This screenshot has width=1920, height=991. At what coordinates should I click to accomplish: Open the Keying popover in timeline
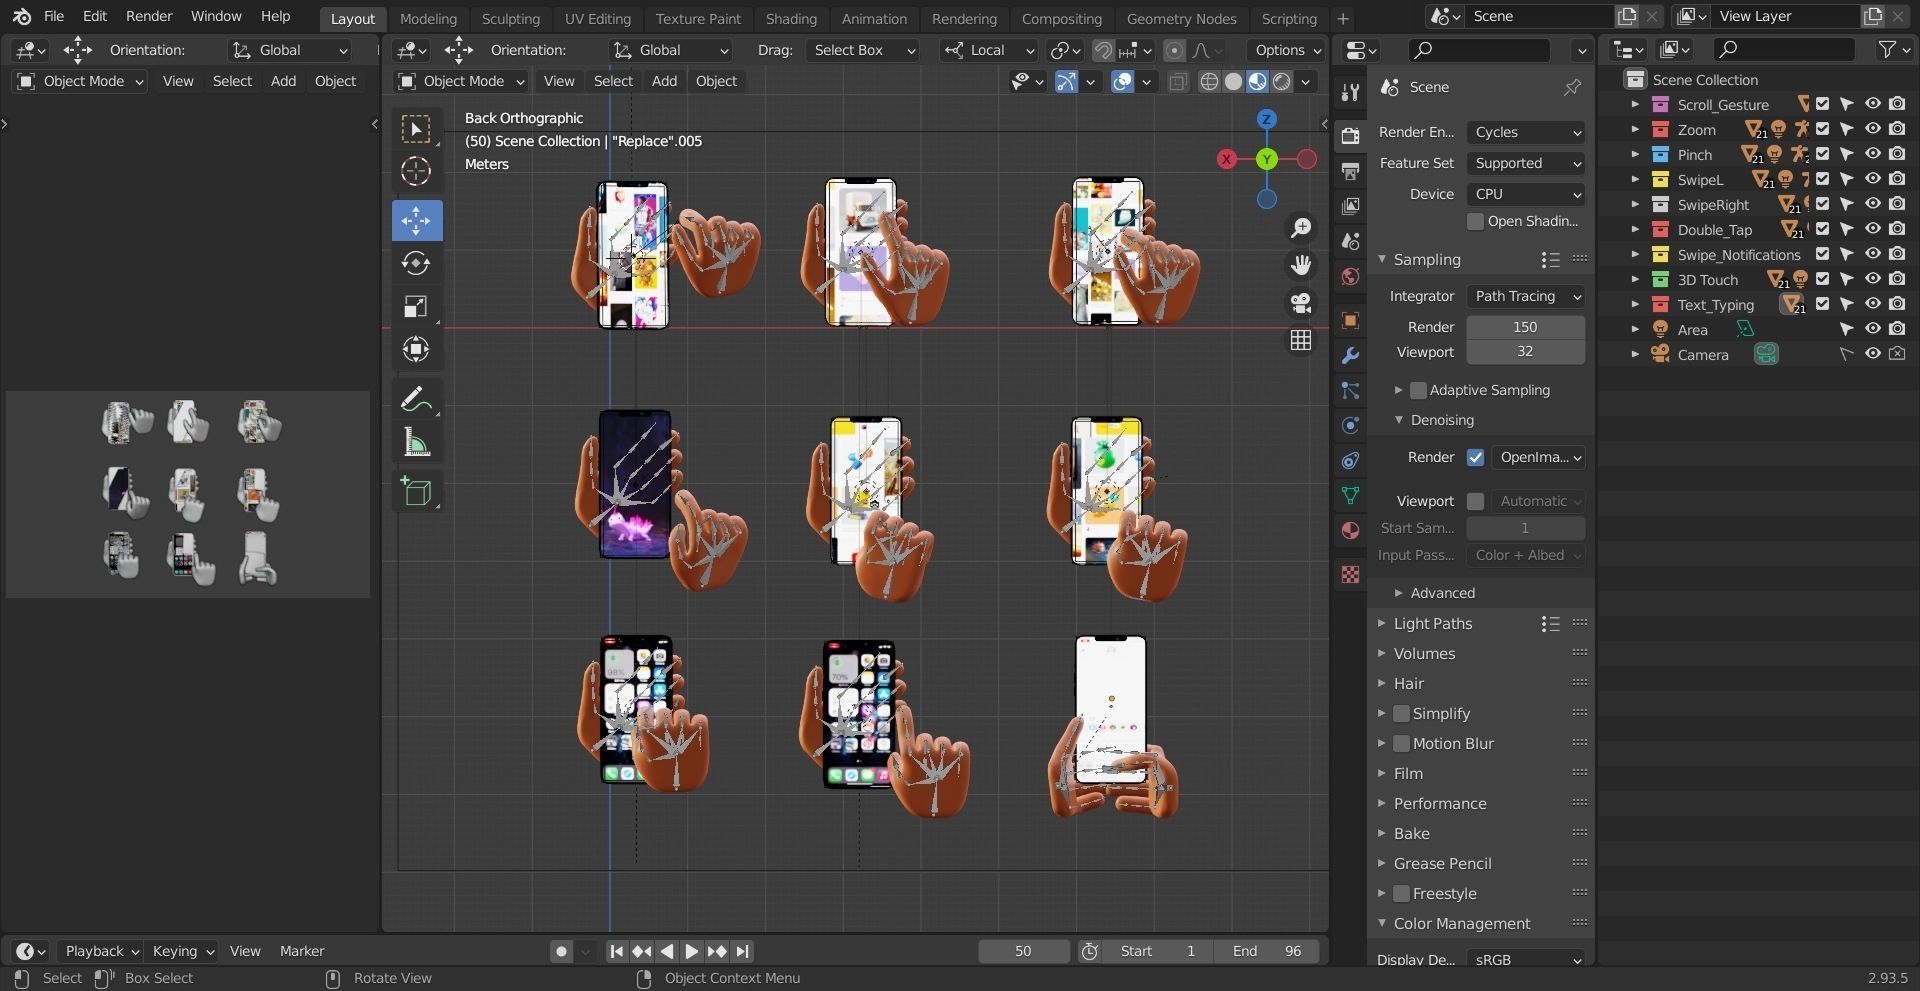click(183, 952)
